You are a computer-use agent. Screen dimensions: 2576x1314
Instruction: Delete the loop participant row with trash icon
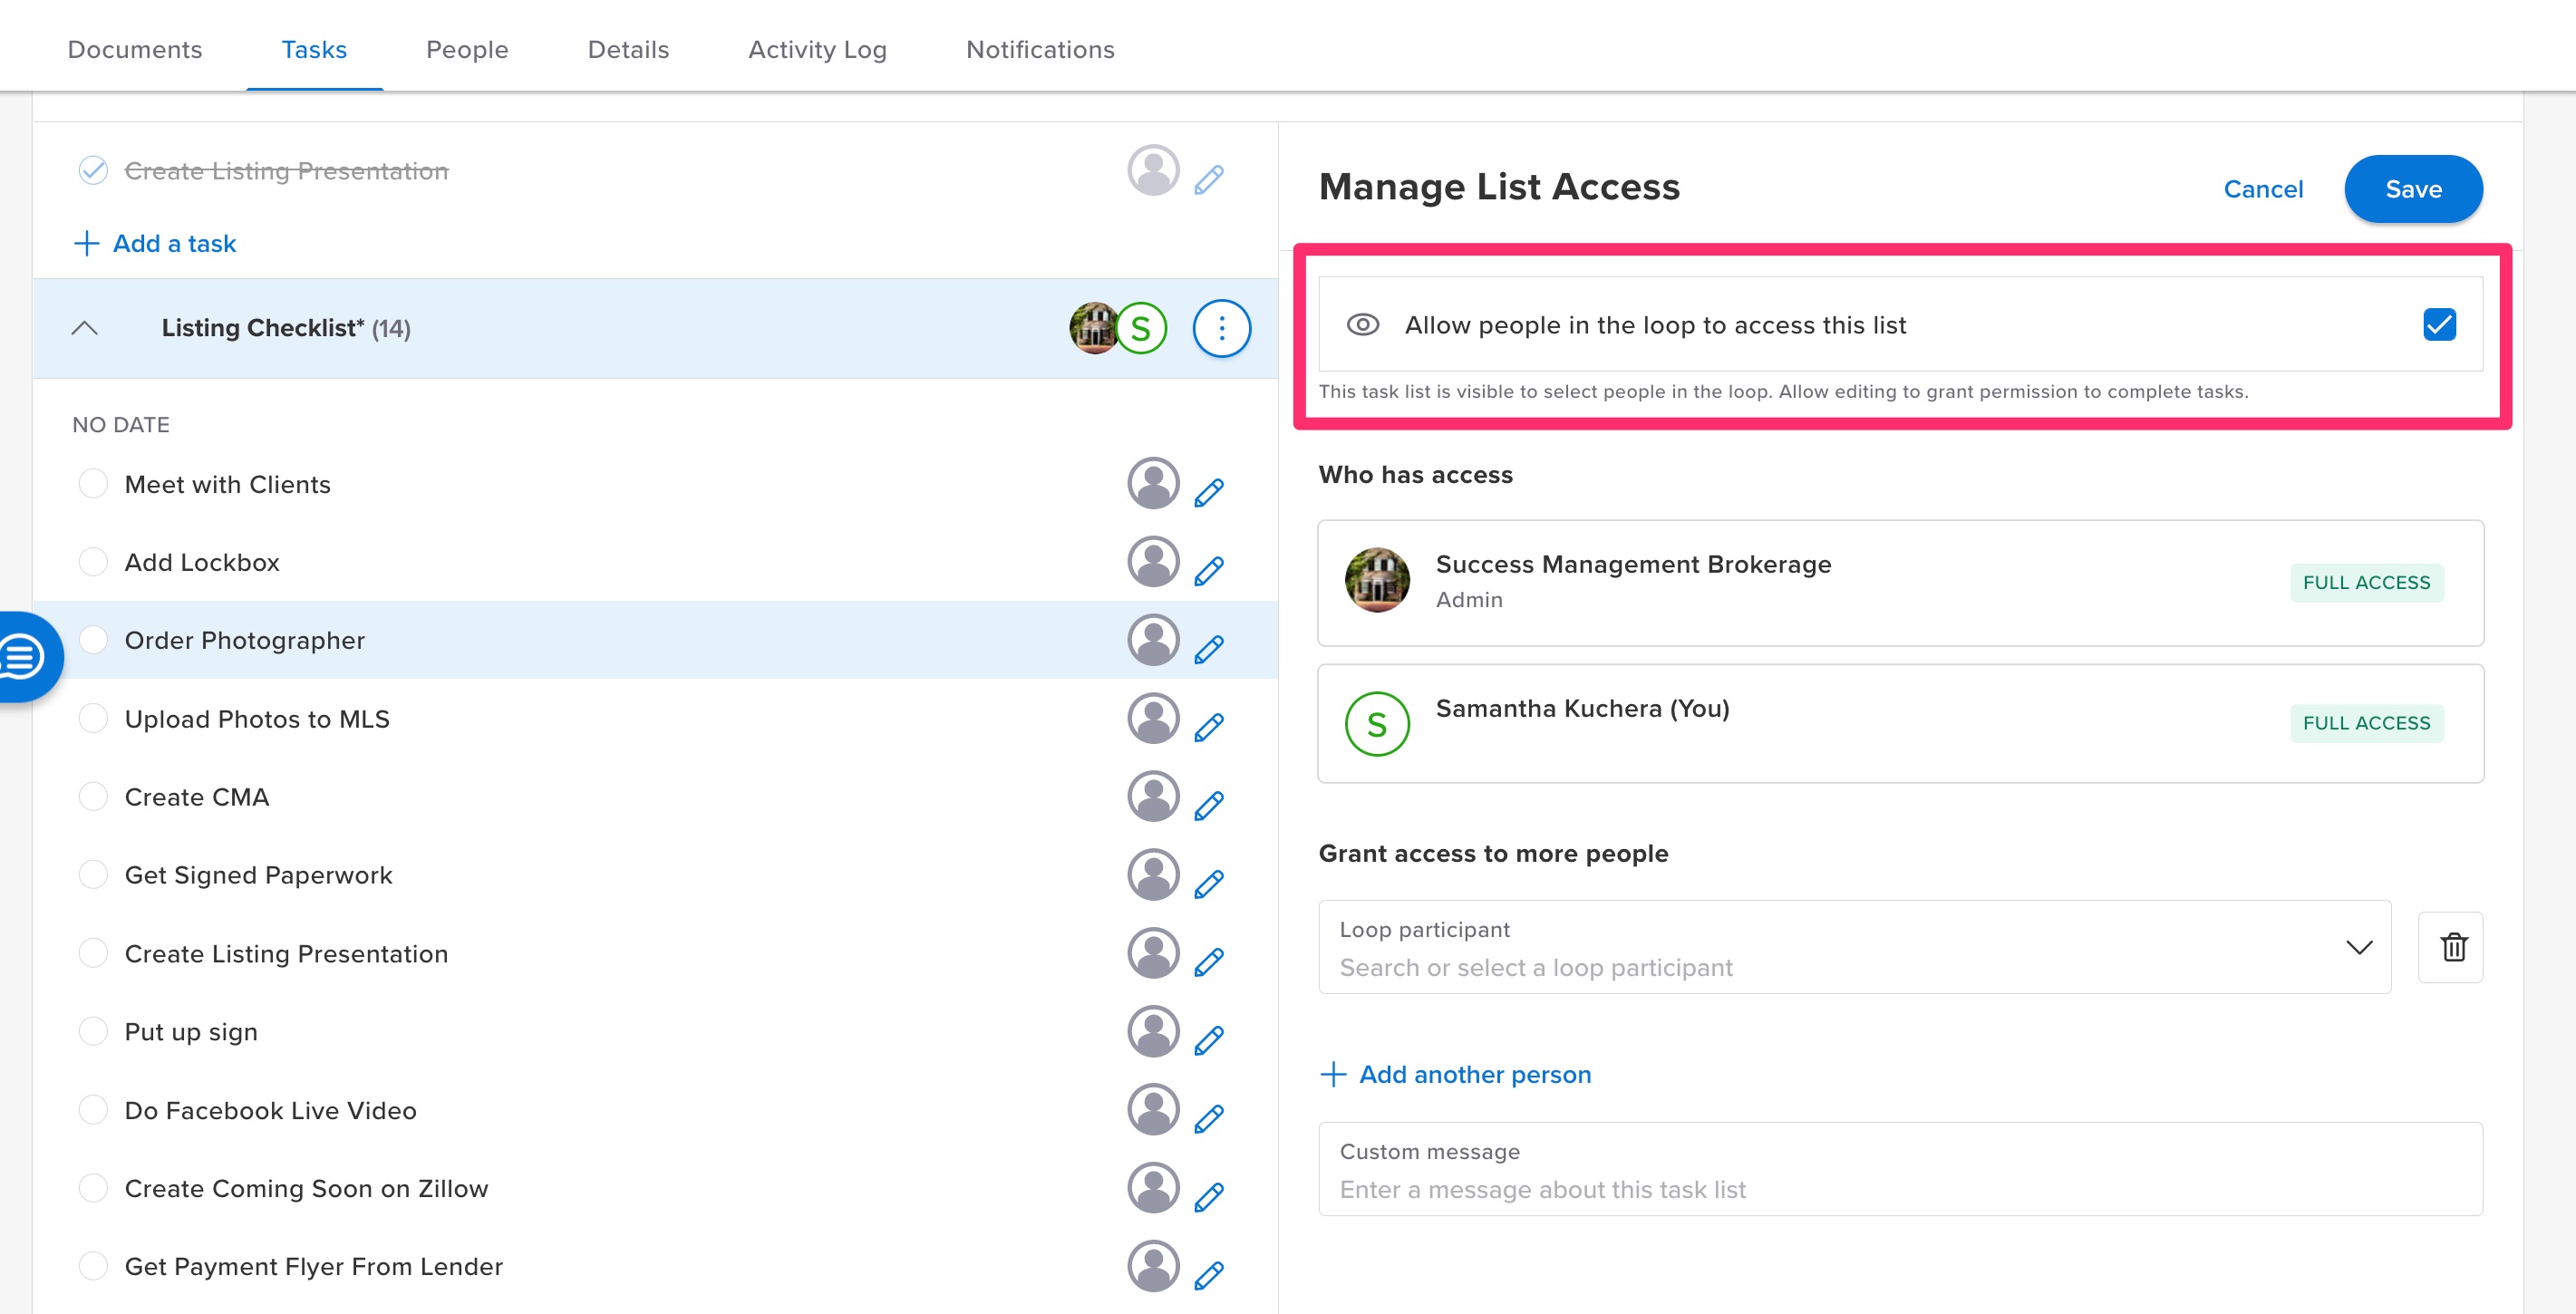click(x=2451, y=946)
